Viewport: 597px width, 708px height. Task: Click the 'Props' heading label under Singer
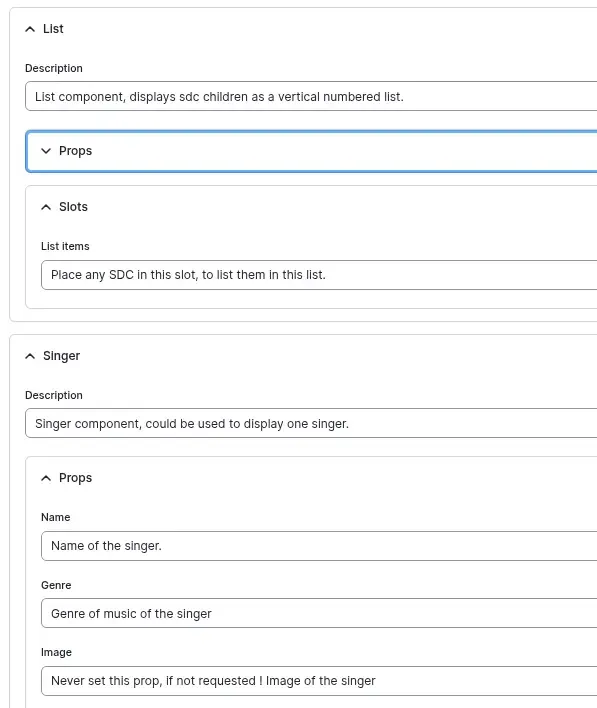75,478
